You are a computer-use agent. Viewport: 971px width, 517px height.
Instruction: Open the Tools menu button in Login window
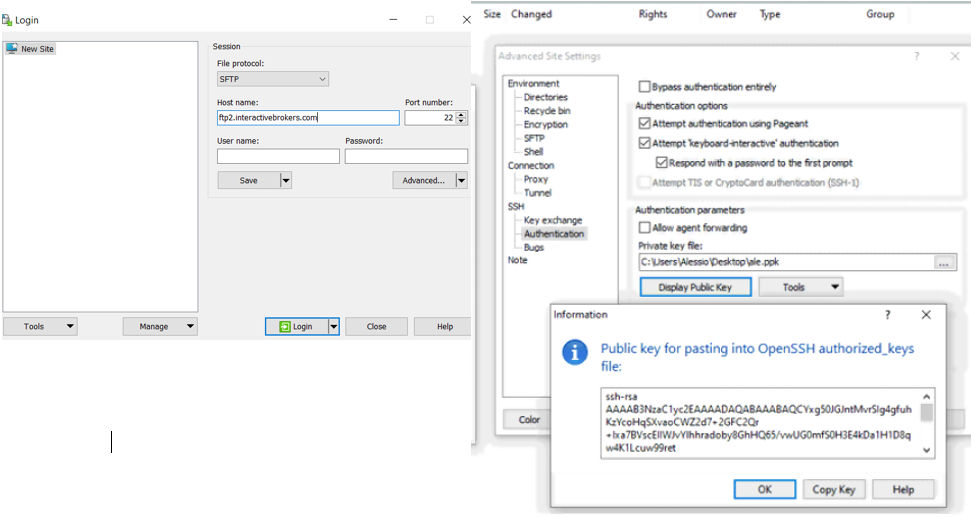40,326
